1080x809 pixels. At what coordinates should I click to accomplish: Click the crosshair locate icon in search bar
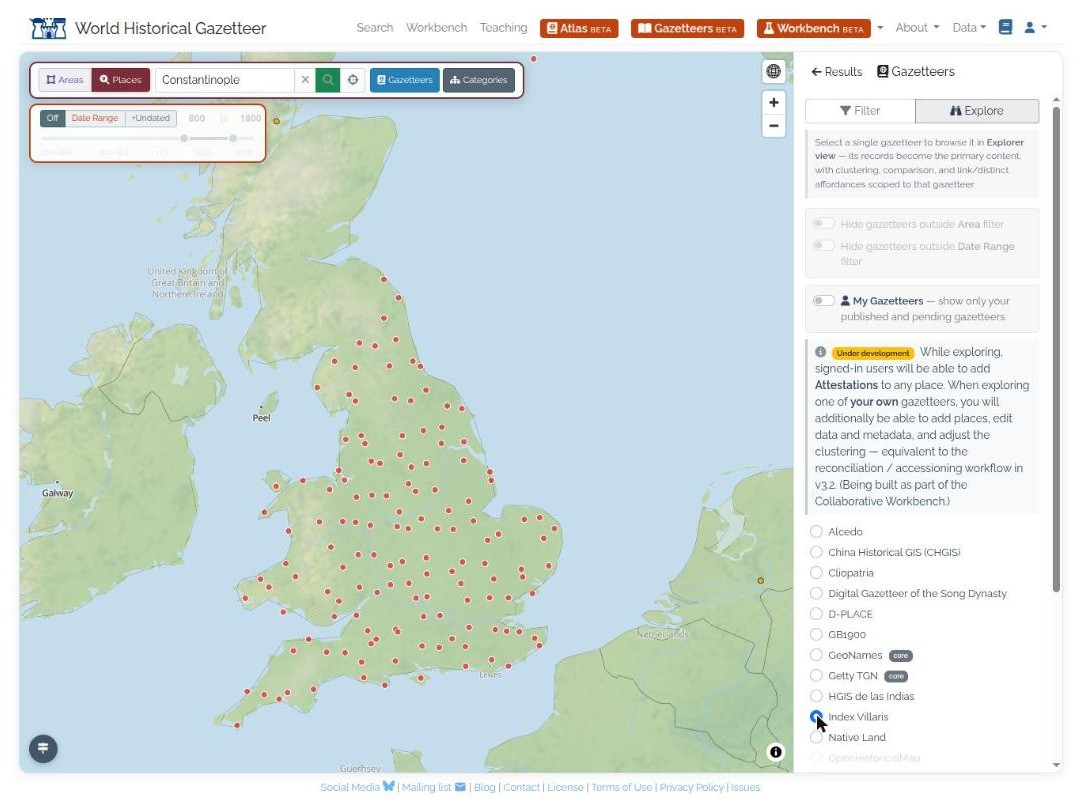[353, 80]
